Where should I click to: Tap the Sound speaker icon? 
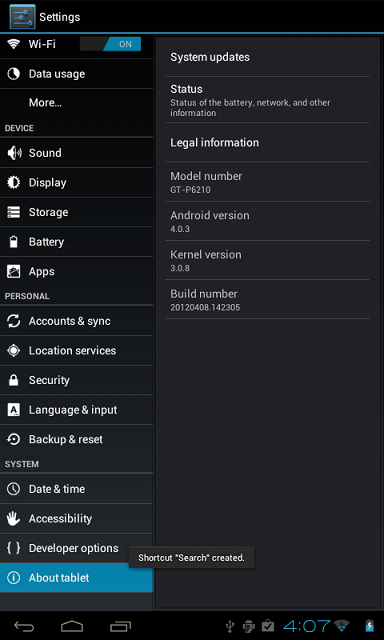[x=14, y=153]
